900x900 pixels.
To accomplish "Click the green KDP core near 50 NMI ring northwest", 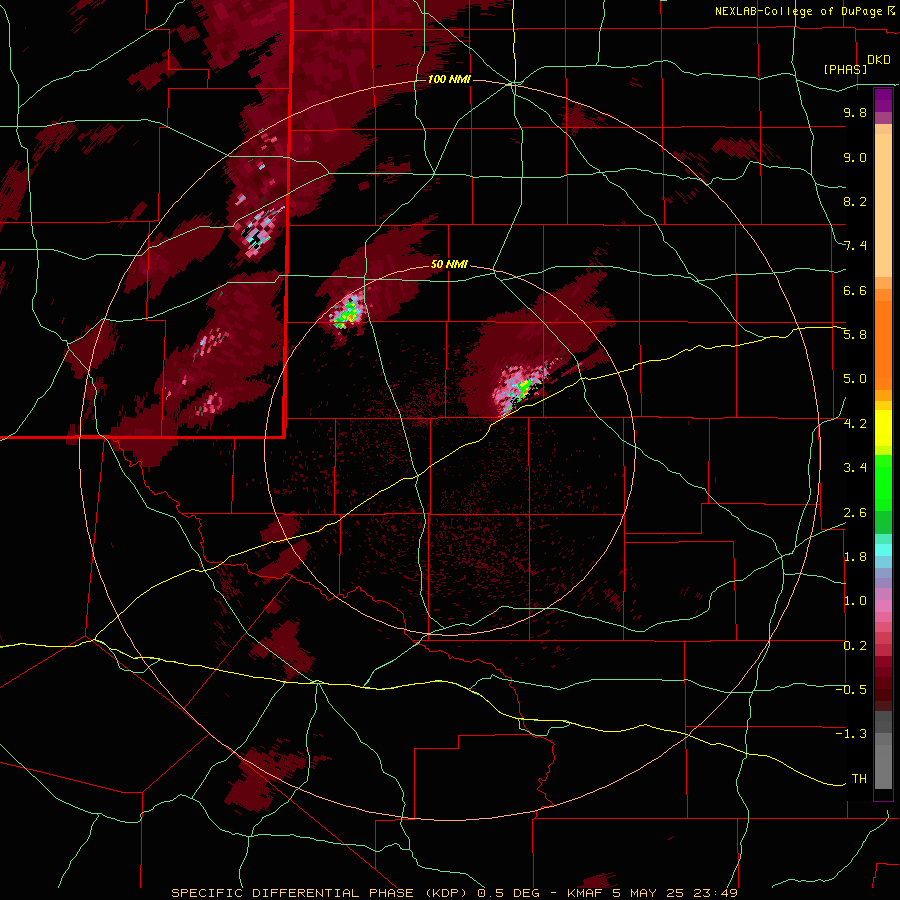I will [x=348, y=313].
